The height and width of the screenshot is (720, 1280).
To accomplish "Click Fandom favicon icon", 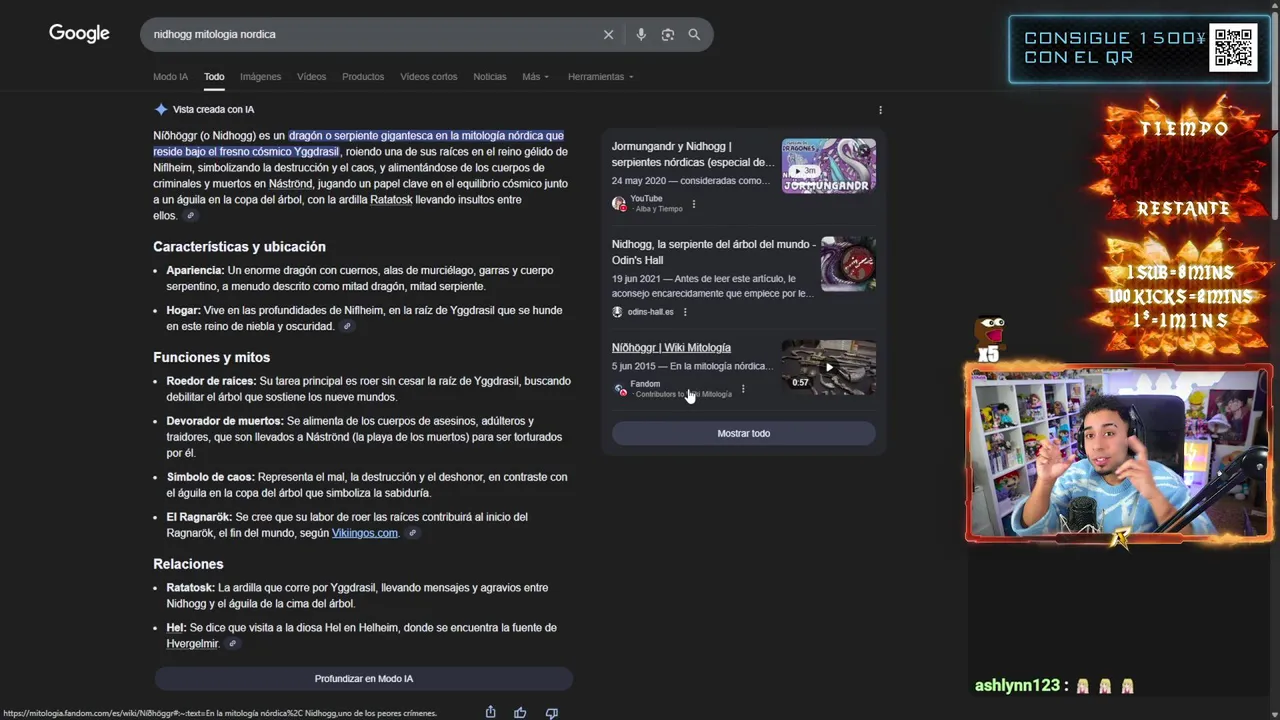I will pyautogui.click(x=620, y=389).
